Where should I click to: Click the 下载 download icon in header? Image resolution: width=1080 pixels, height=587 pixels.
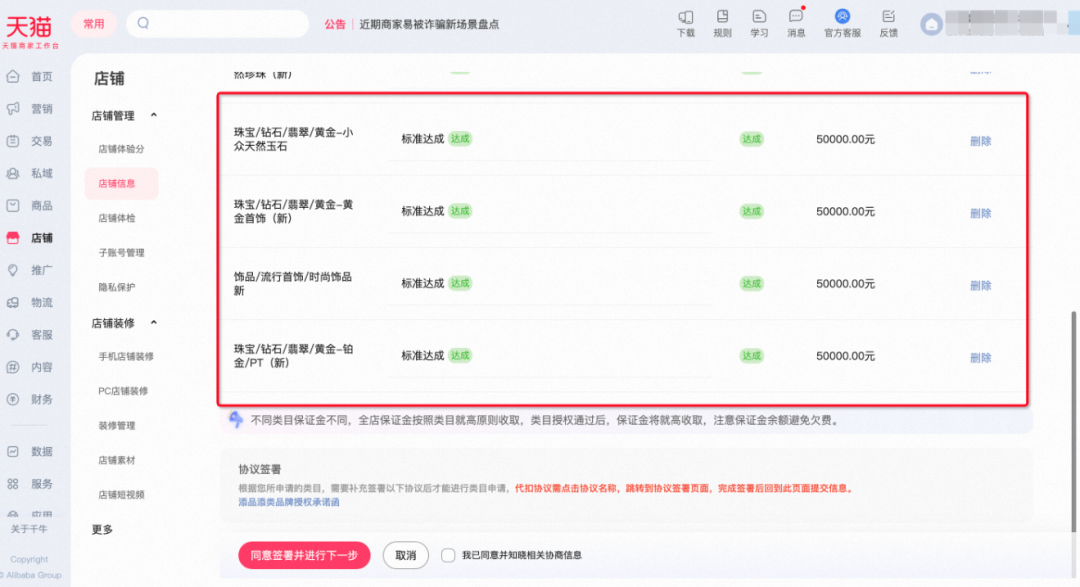(x=685, y=17)
